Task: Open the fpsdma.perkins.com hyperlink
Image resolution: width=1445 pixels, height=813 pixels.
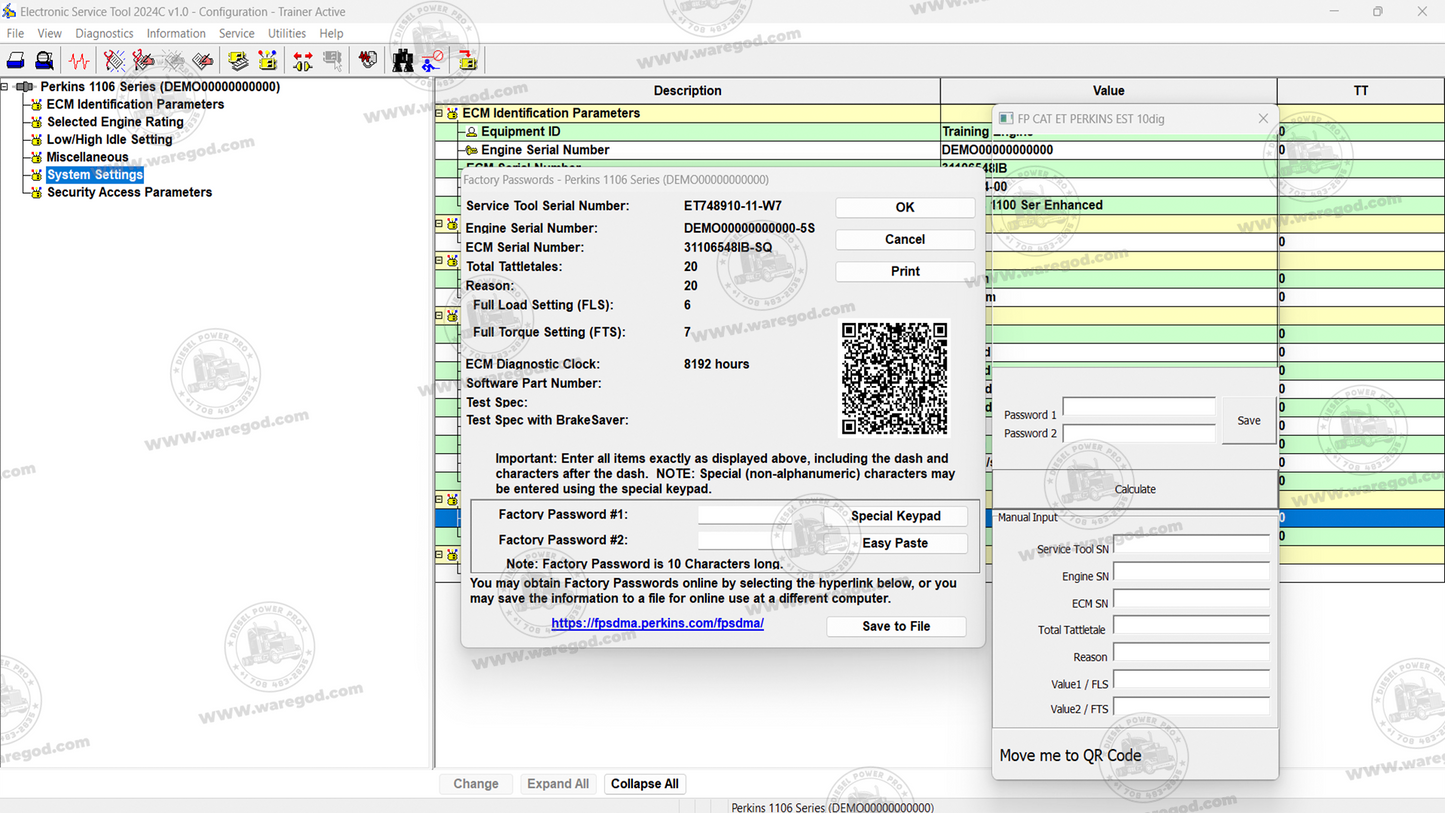Action: click(x=657, y=623)
